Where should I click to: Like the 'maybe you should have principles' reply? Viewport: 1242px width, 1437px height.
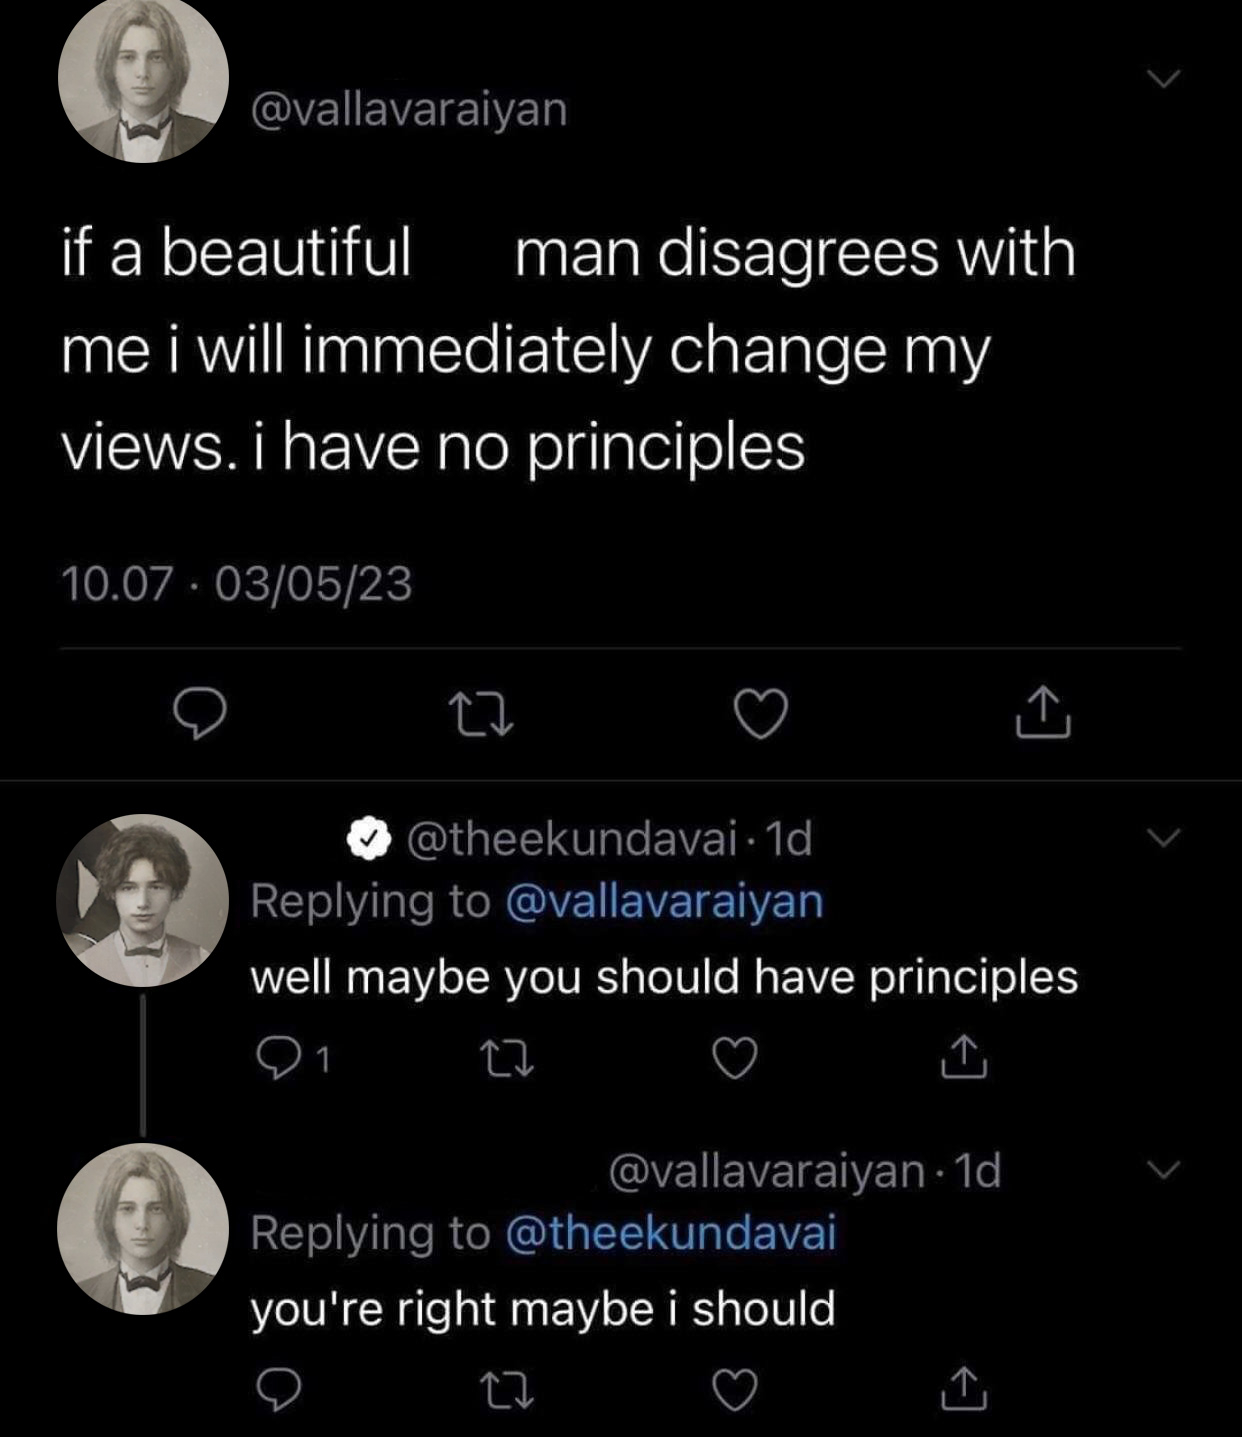point(735,1057)
